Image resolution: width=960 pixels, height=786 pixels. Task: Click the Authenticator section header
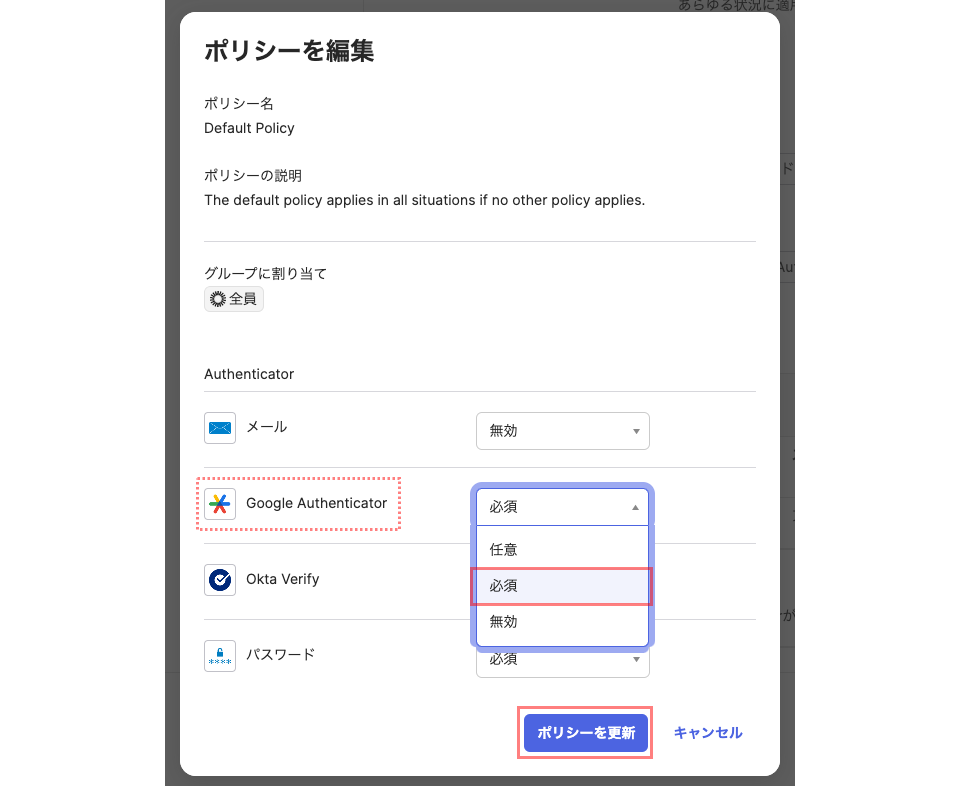[248, 374]
